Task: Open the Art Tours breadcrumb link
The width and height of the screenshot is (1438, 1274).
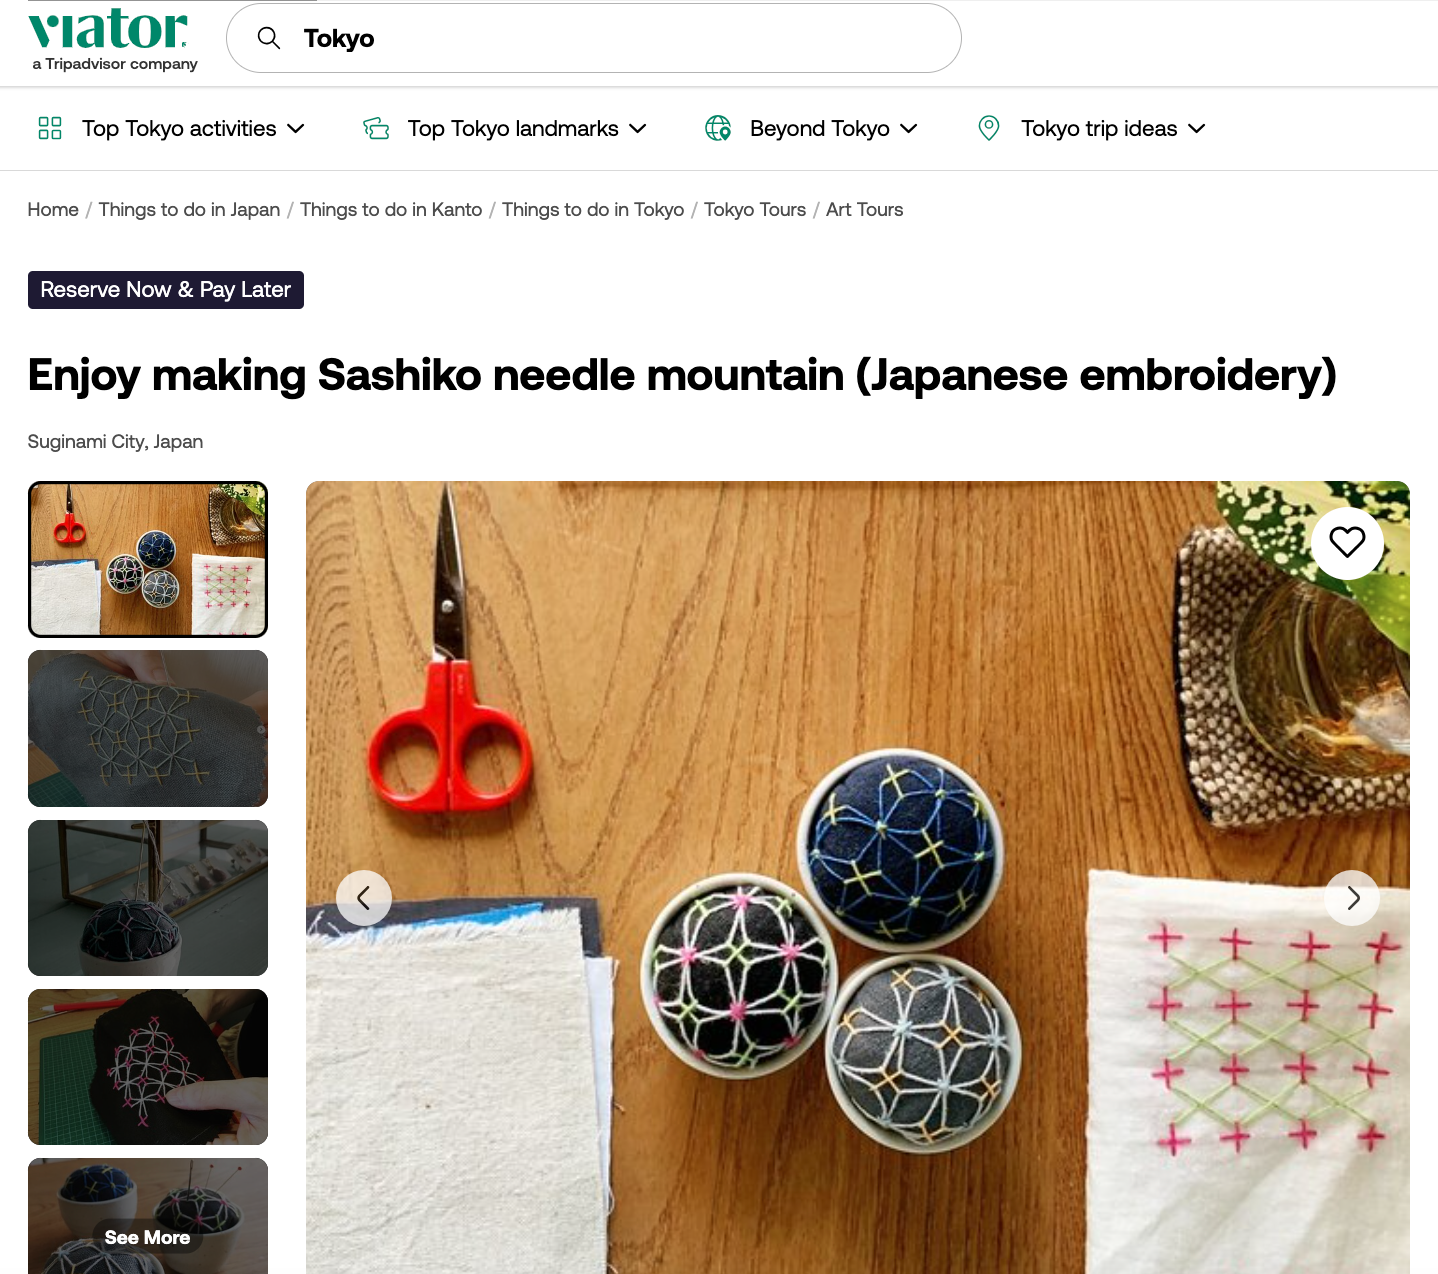Action: 864,210
